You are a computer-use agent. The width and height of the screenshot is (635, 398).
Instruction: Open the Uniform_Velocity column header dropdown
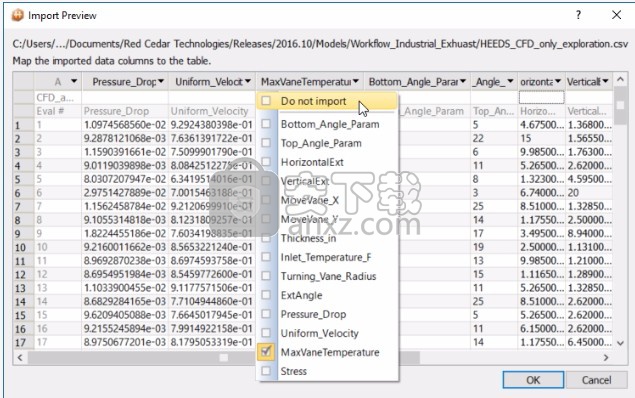pyautogui.click(x=248, y=81)
